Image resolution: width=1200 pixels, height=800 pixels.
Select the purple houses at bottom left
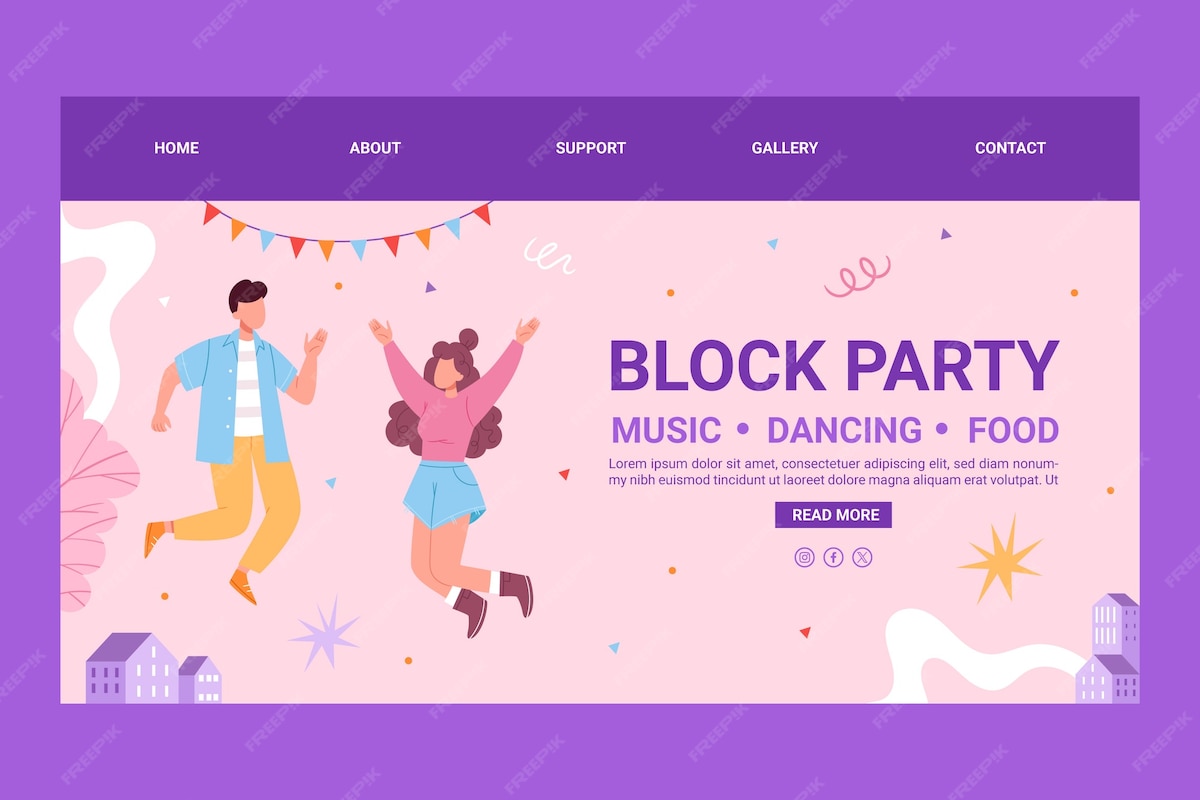154,667
